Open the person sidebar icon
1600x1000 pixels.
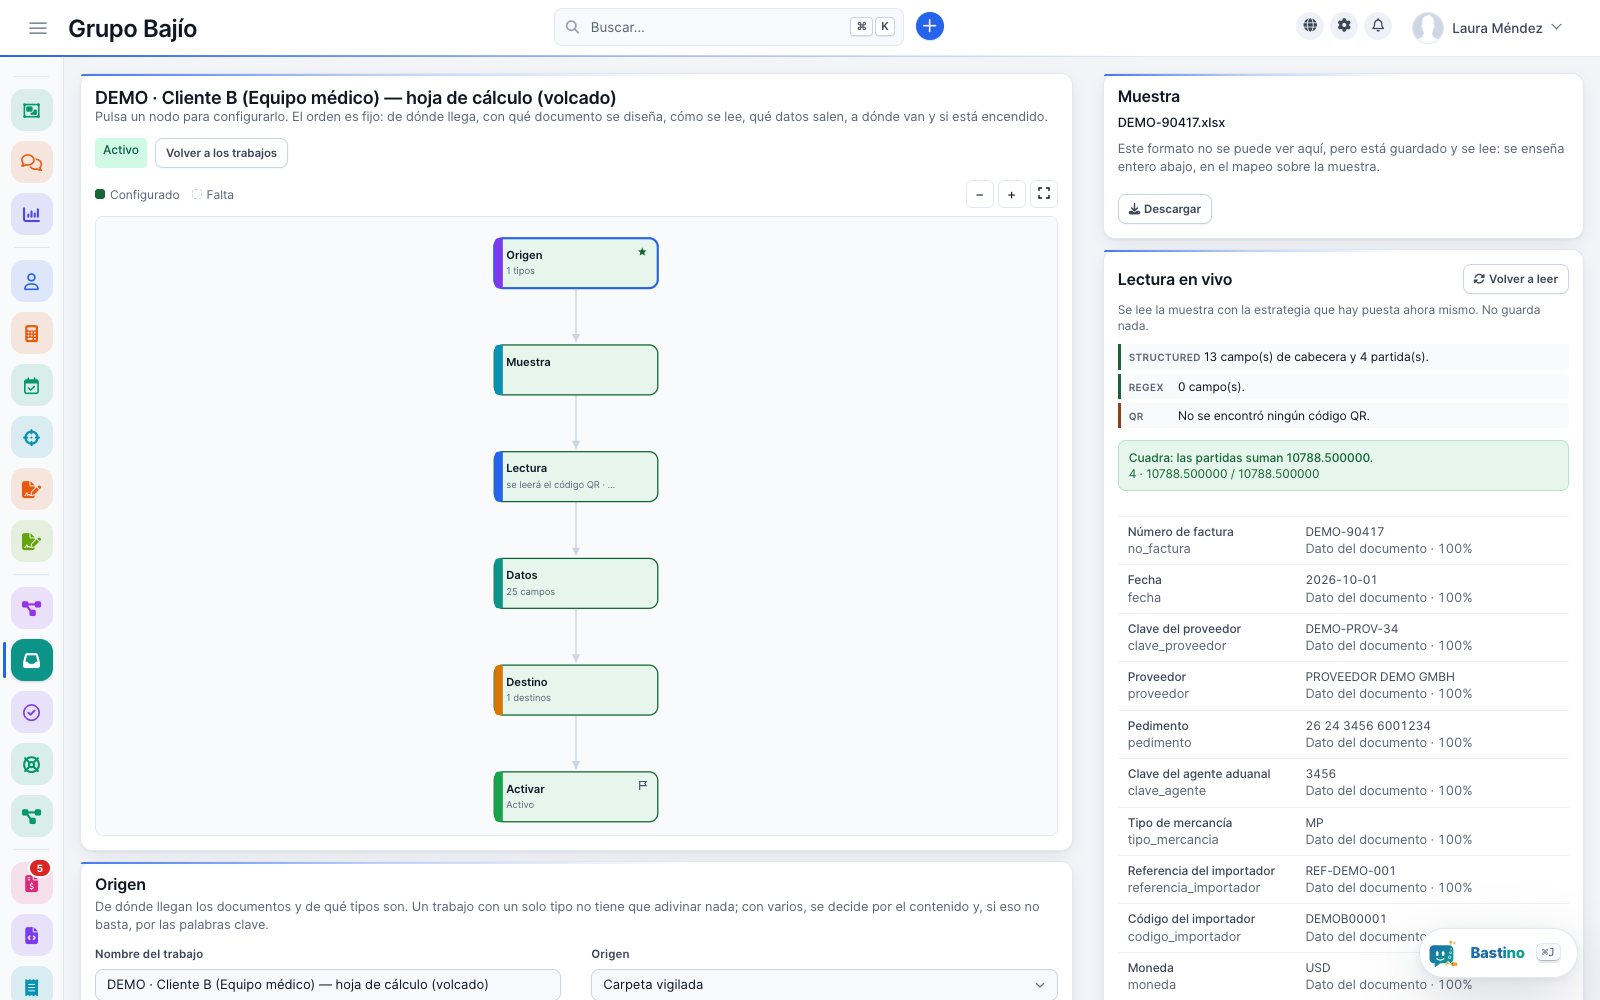[32, 281]
